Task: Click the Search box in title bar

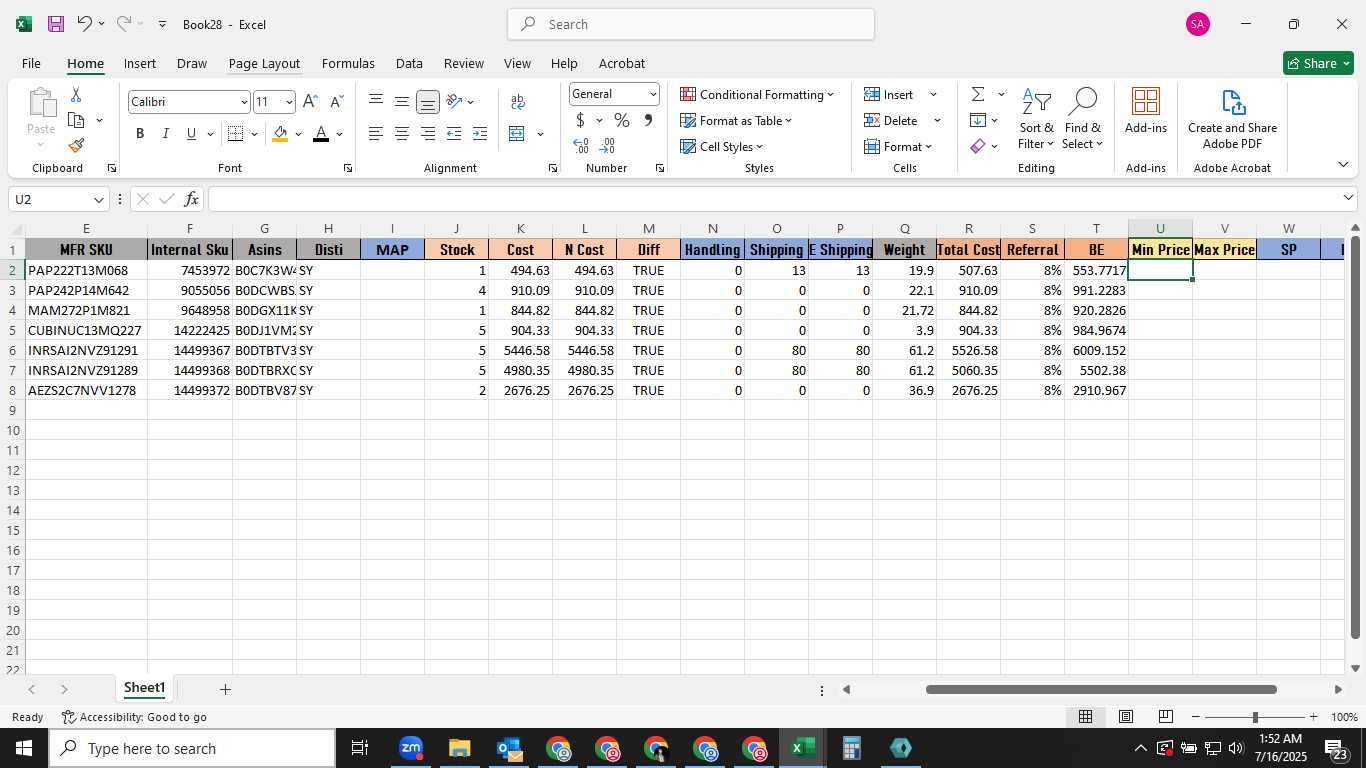Action: pyautogui.click(x=691, y=24)
